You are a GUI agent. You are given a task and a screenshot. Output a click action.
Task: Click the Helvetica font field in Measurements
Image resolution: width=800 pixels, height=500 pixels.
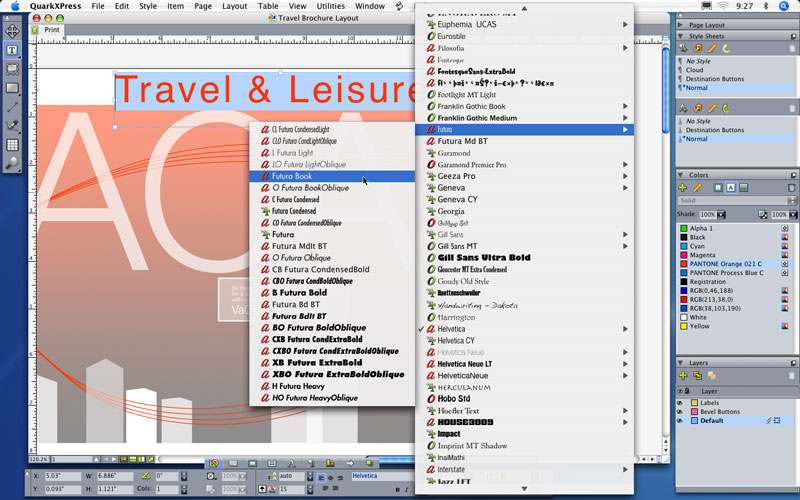(381, 476)
